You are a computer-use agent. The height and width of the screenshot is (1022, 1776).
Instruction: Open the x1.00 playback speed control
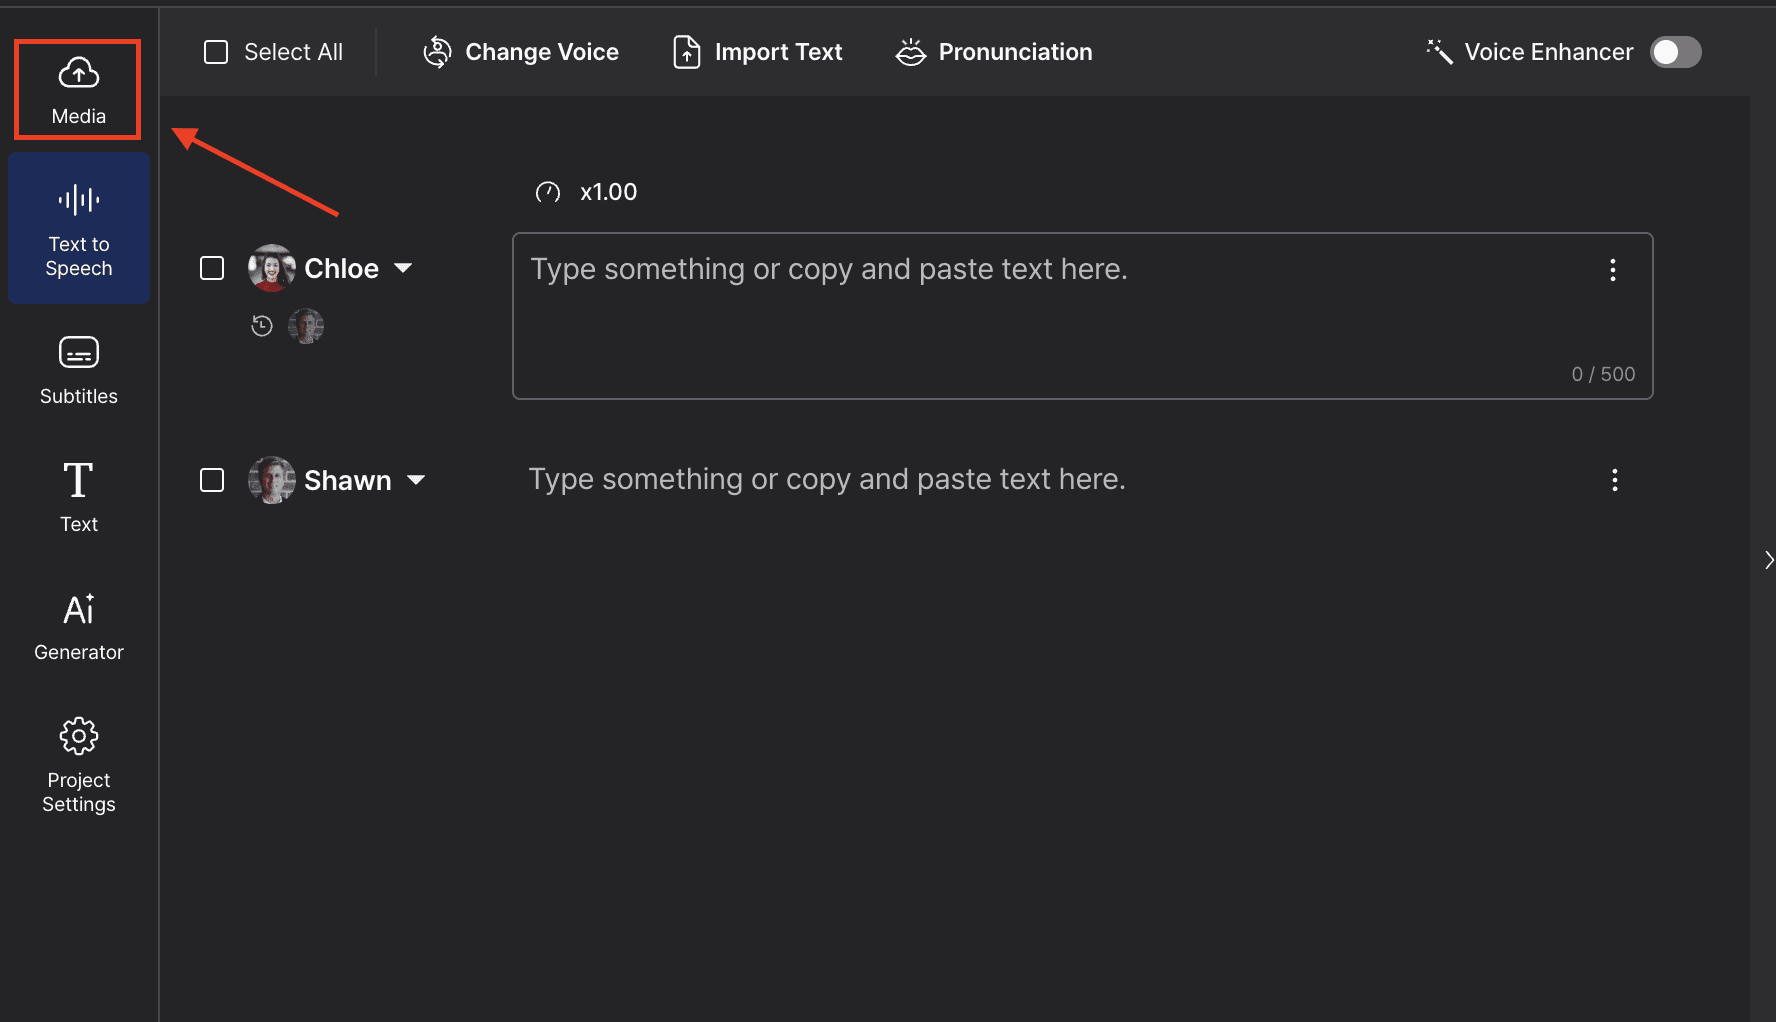pyautogui.click(x=585, y=191)
